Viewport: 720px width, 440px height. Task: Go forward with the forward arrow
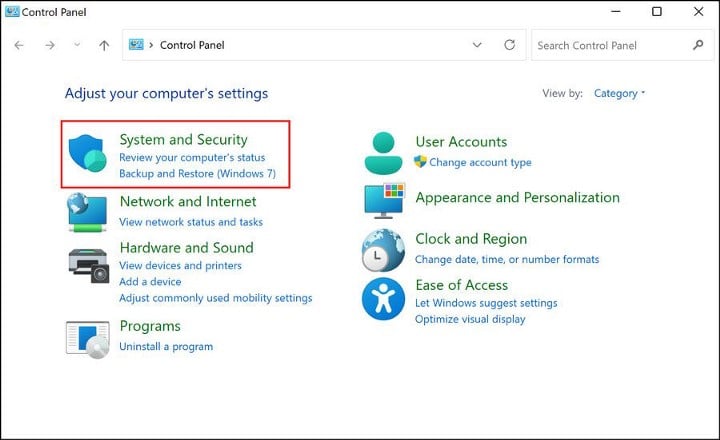(50, 45)
